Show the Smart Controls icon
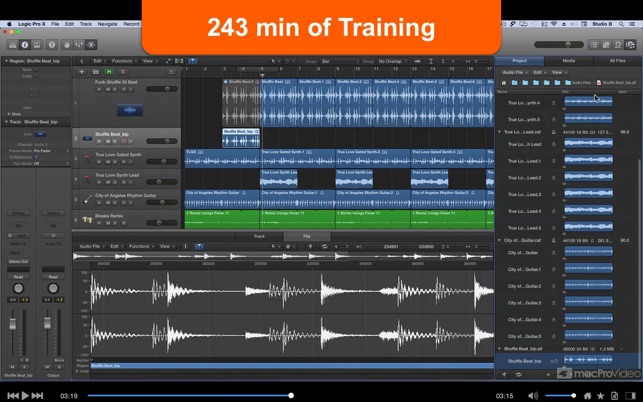The image size is (643, 402). click(x=67, y=45)
